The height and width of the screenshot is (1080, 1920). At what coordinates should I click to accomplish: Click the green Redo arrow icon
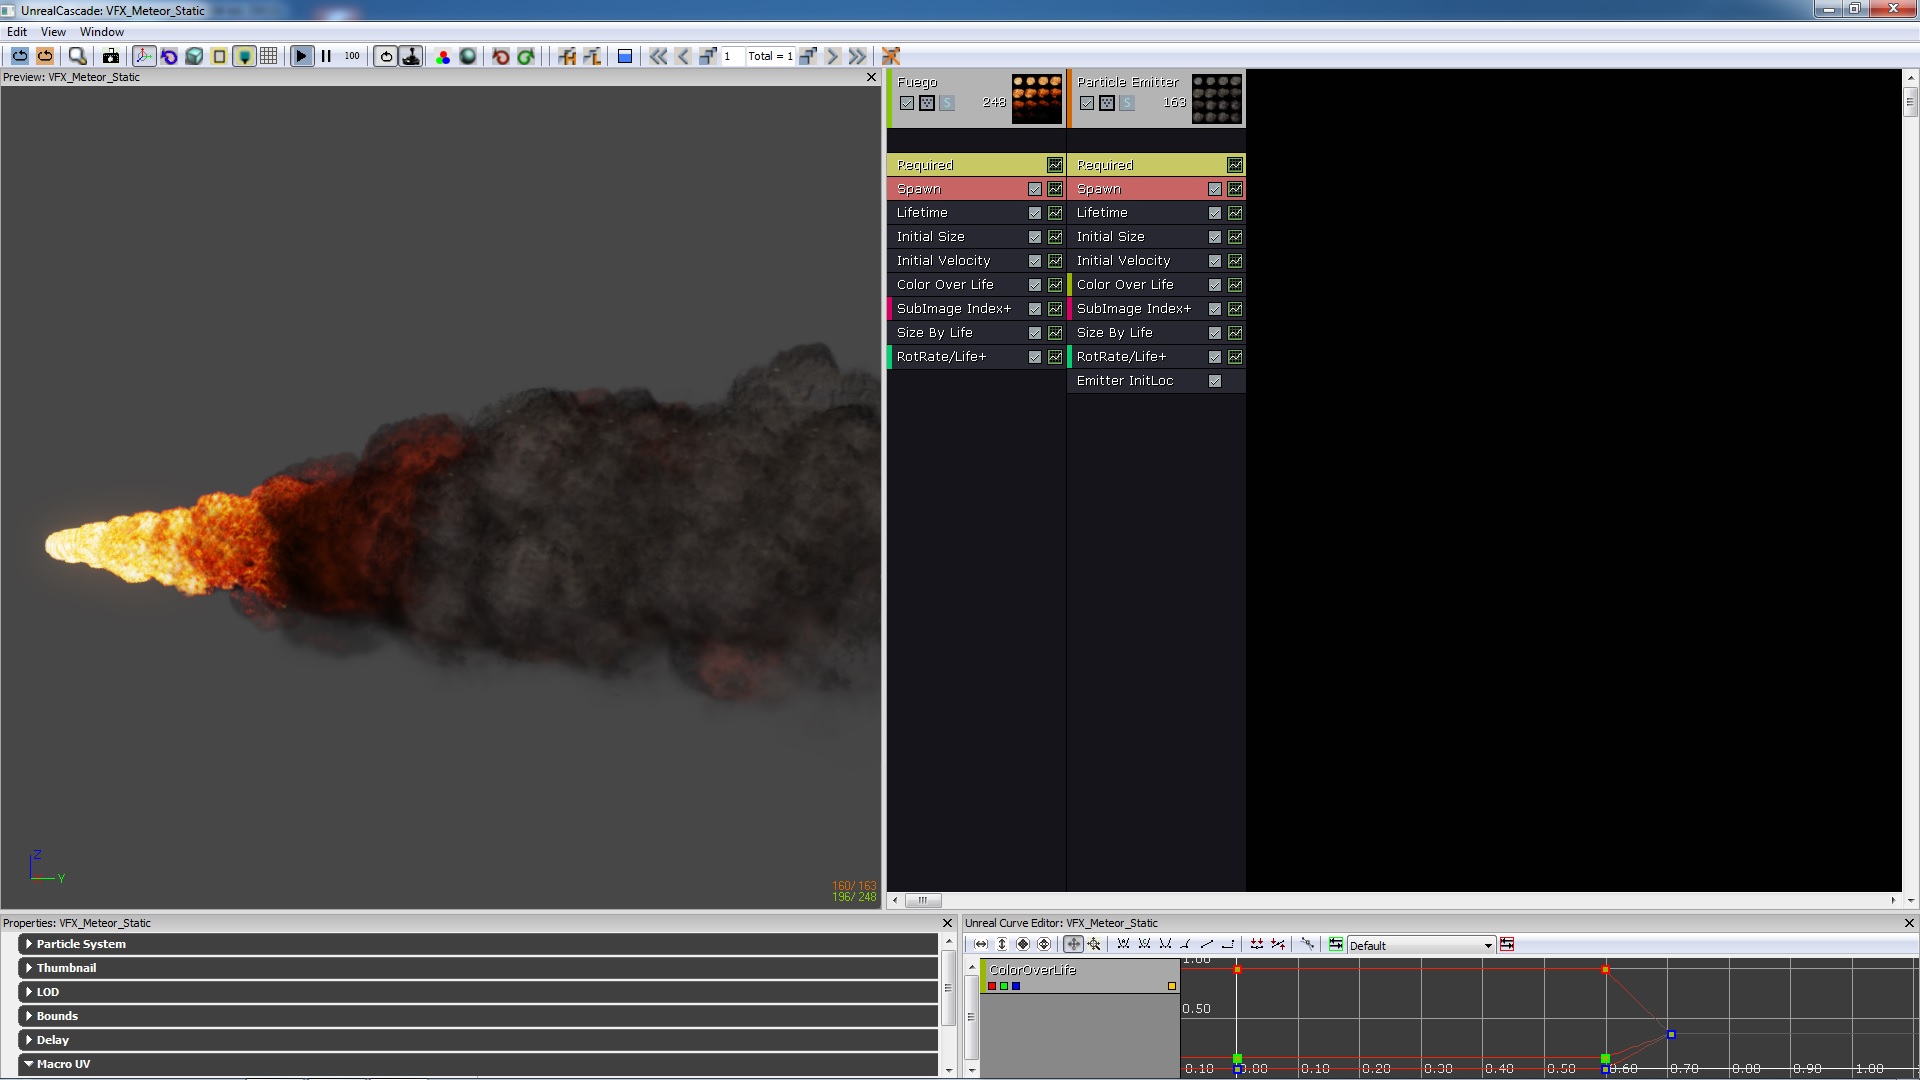[x=526, y=56]
